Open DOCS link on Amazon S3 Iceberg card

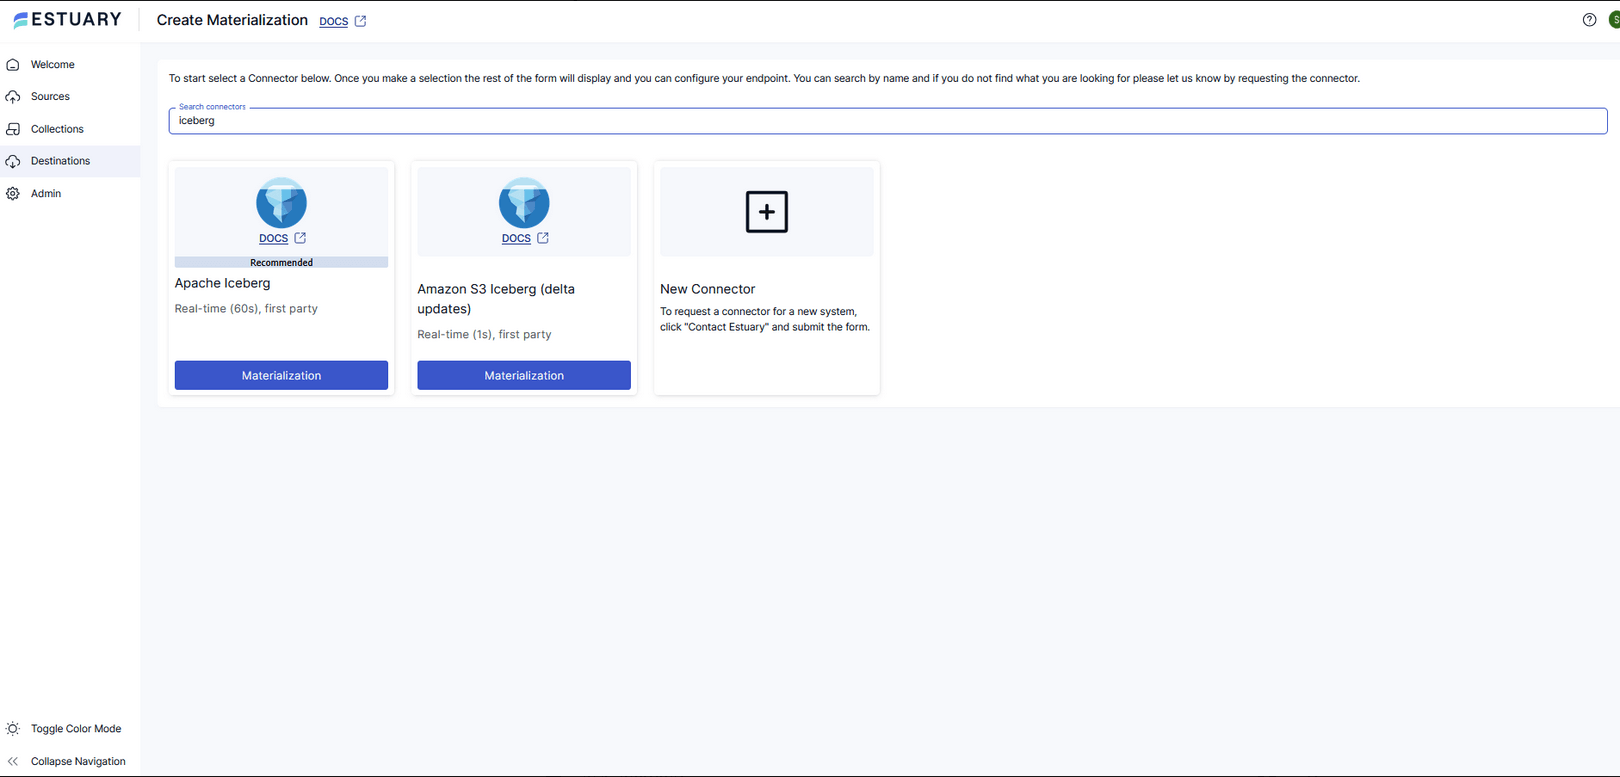click(x=516, y=238)
